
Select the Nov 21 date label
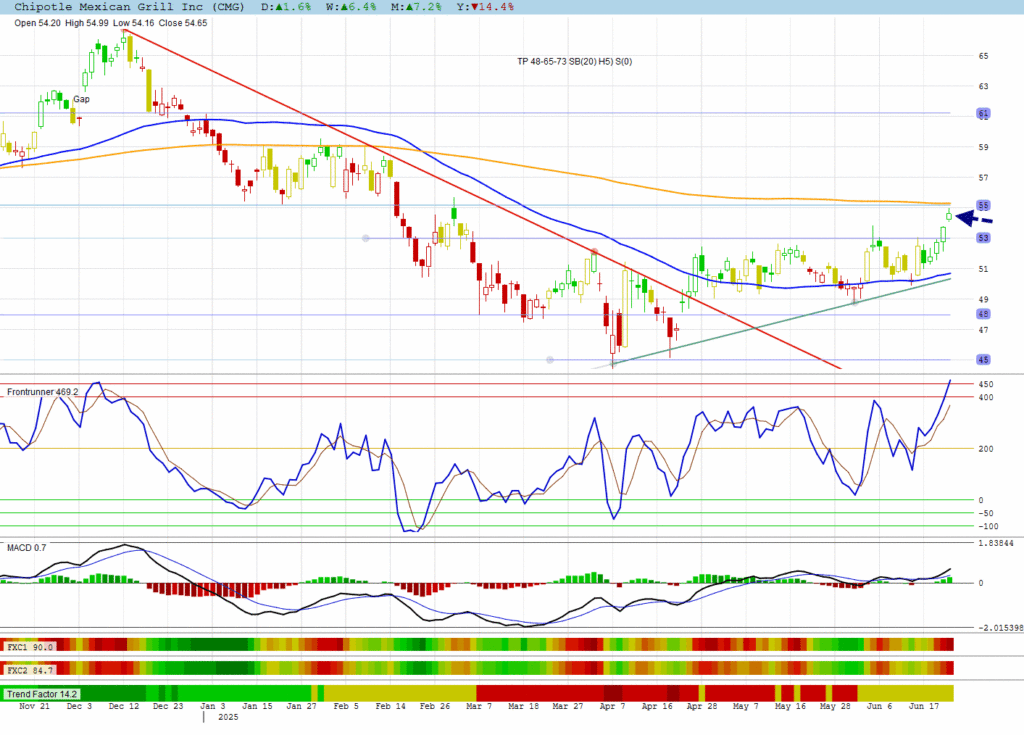35,706
